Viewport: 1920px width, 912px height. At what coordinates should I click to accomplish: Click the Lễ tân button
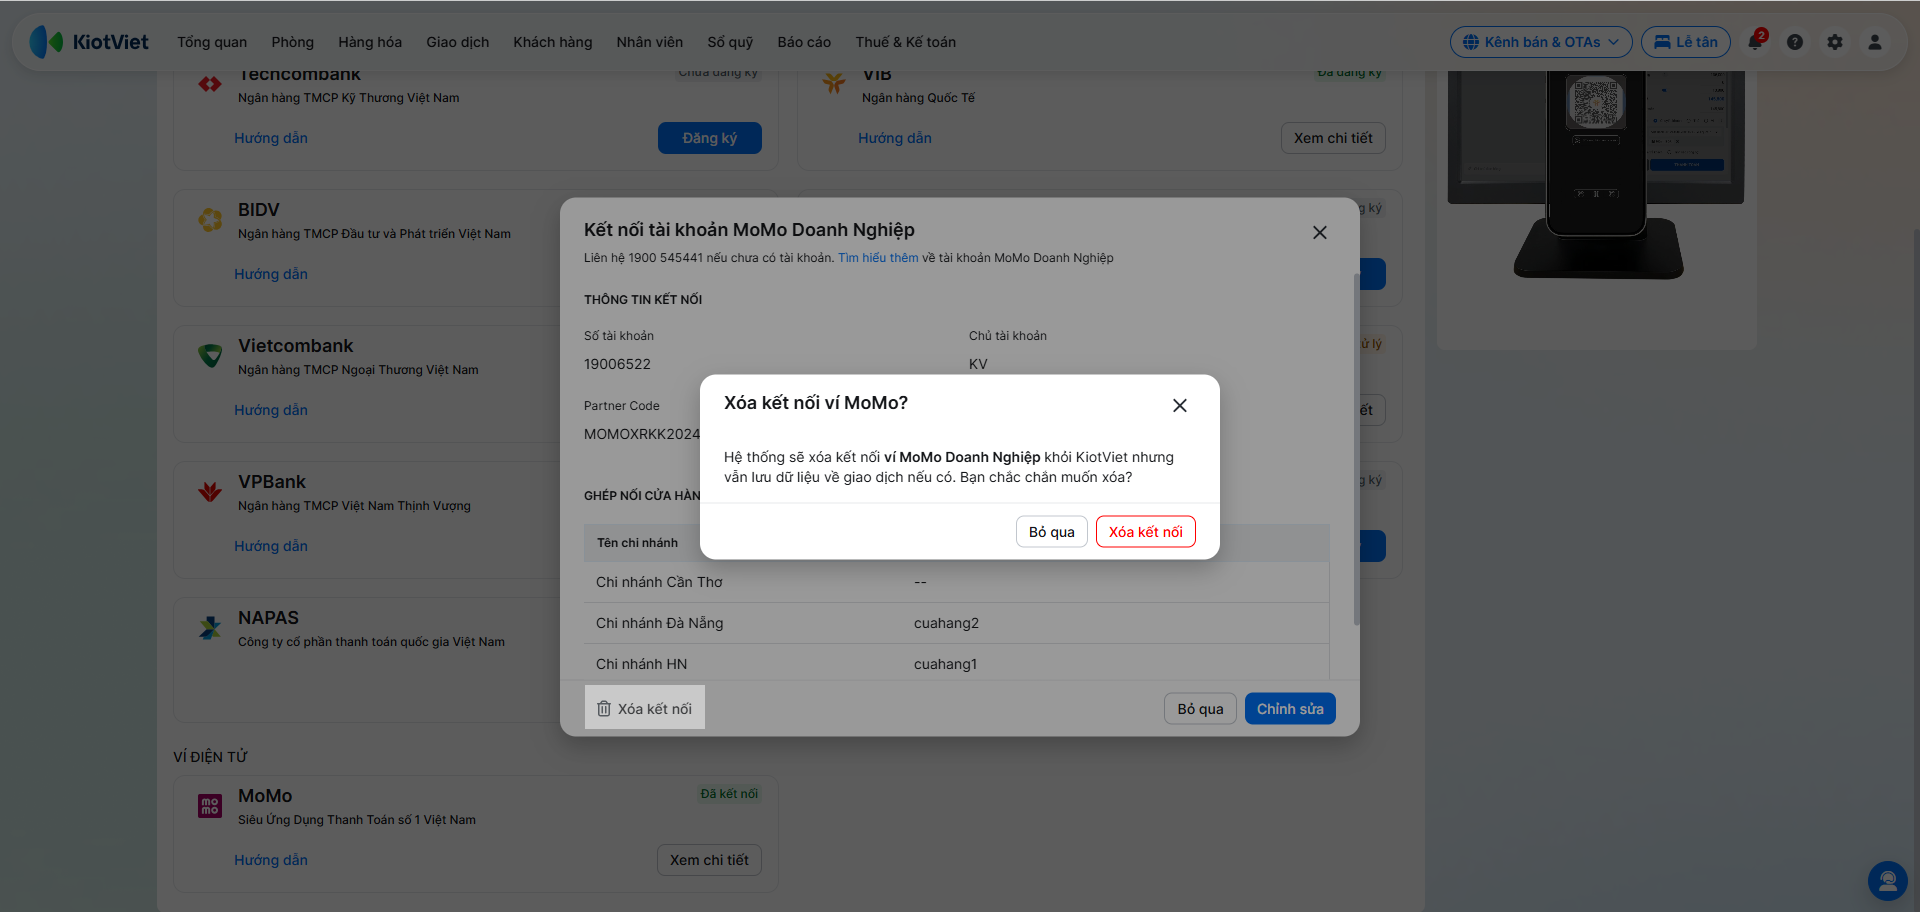pos(1686,42)
